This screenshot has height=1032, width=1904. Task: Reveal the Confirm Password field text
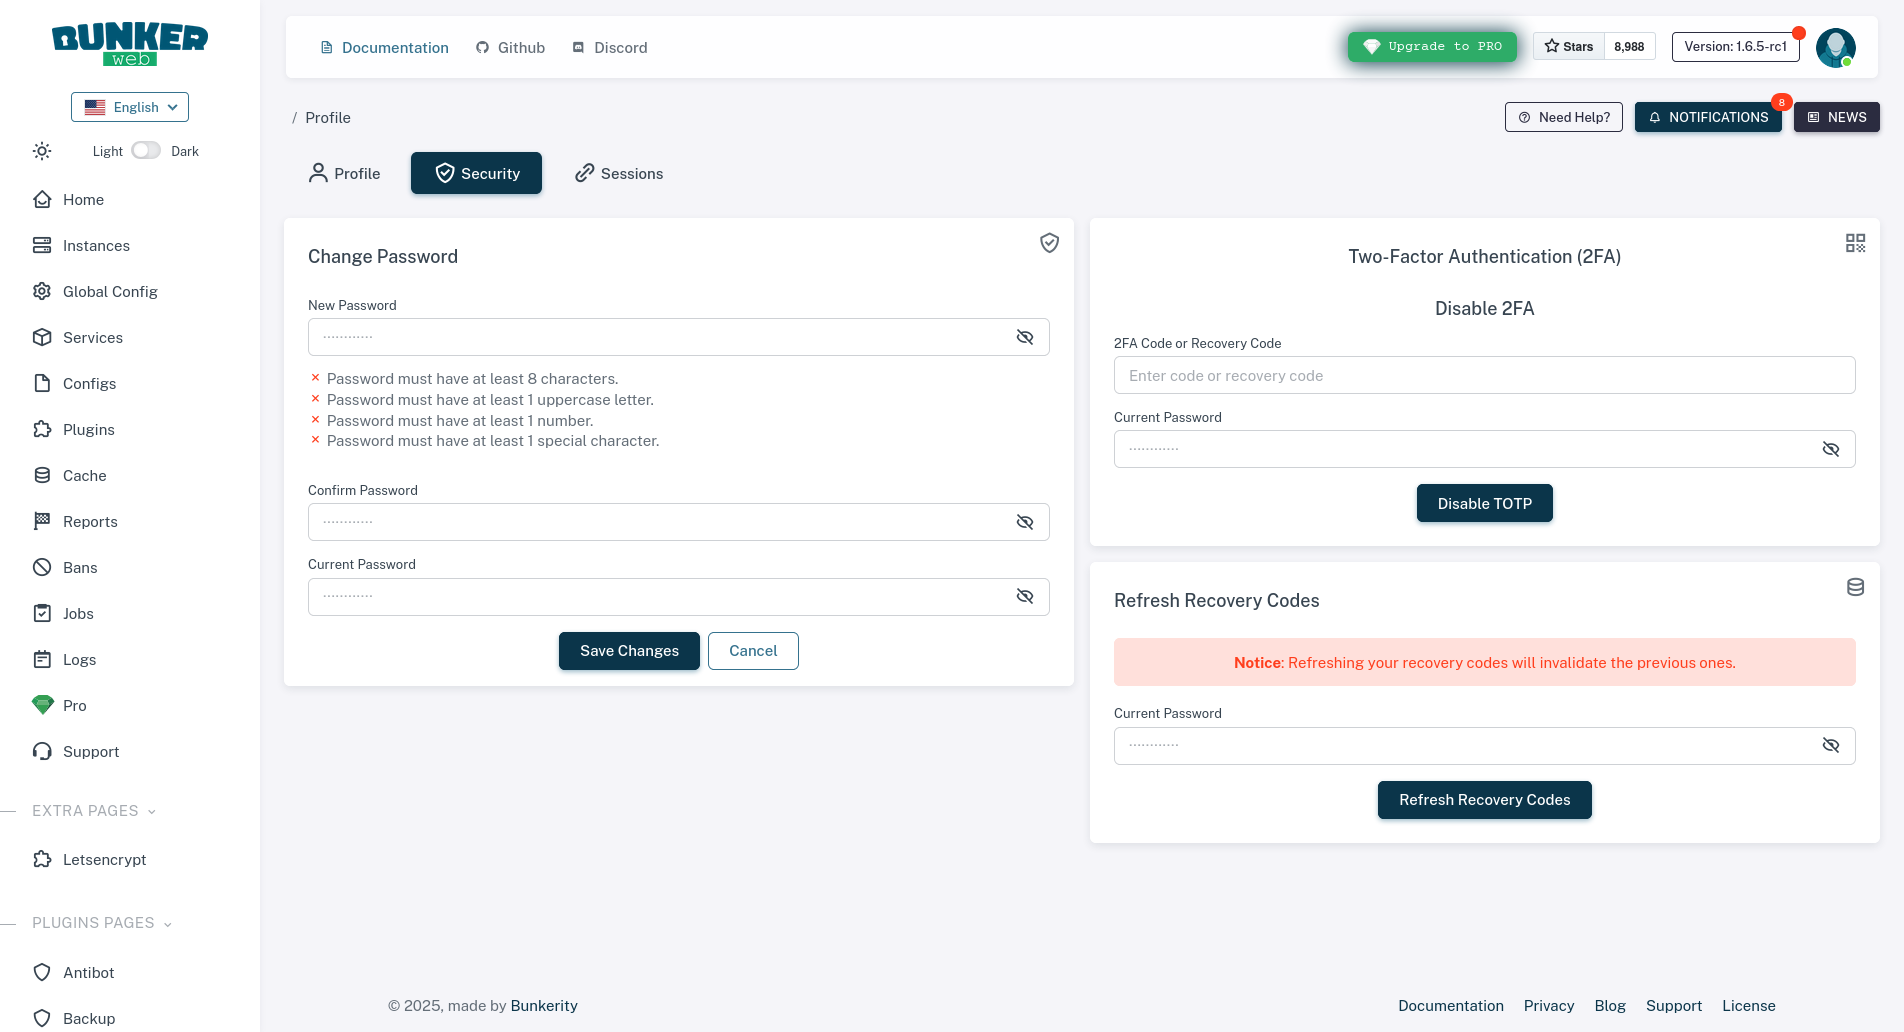(x=1024, y=522)
